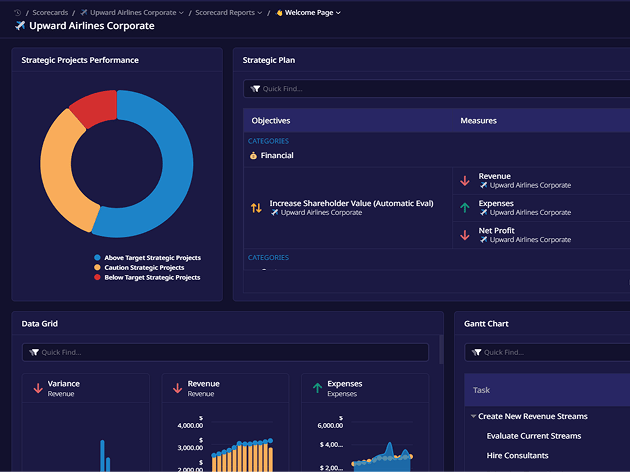Open the Expenses measure in Strategic Plan
This screenshot has width=630, height=472.
pyautogui.click(x=496, y=203)
